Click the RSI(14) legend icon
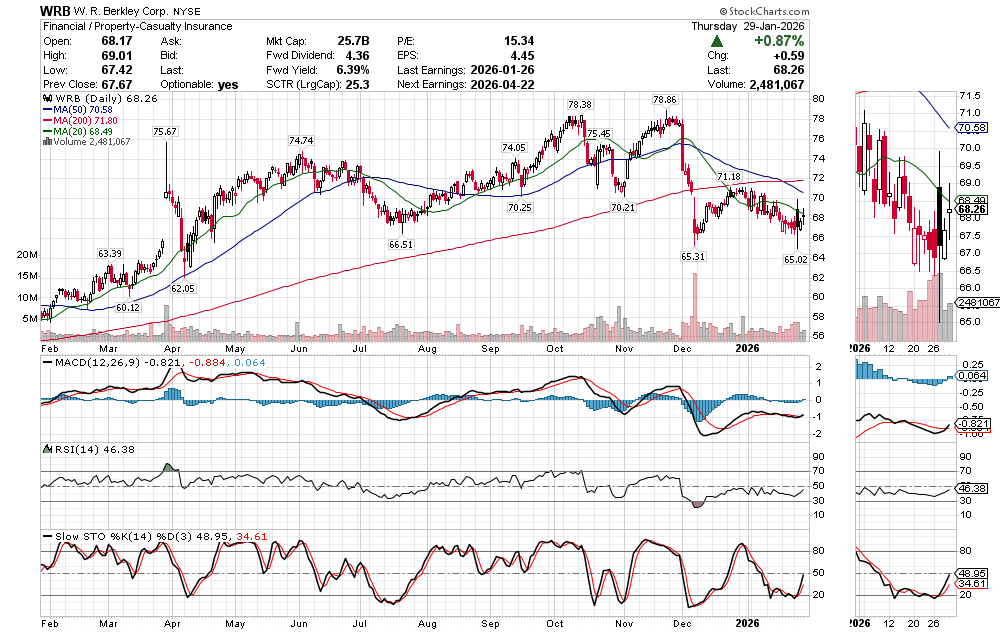 pyautogui.click(x=46, y=450)
